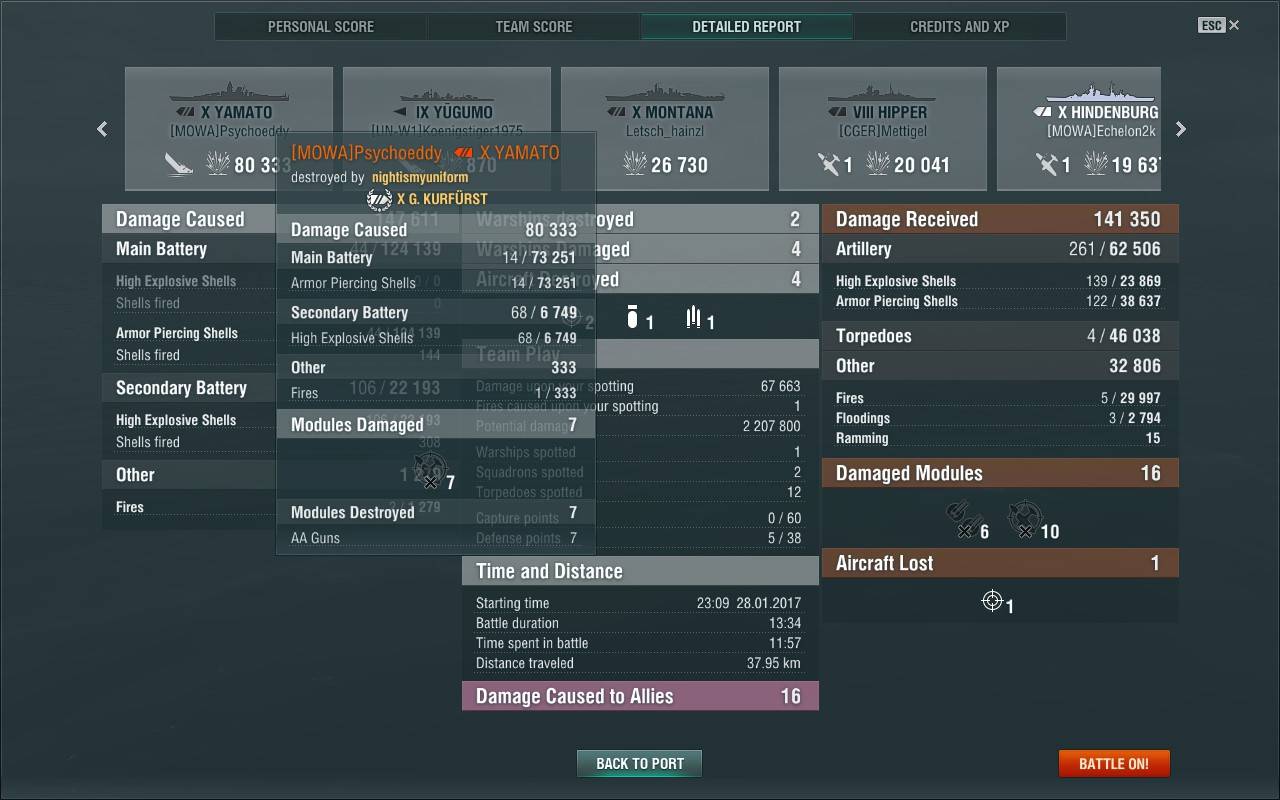Click the Modules Destroyed row in tooltip
Image resolution: width=1280 pixels, height=800 pixels.
pyautogui.click(x=435, y=512)
